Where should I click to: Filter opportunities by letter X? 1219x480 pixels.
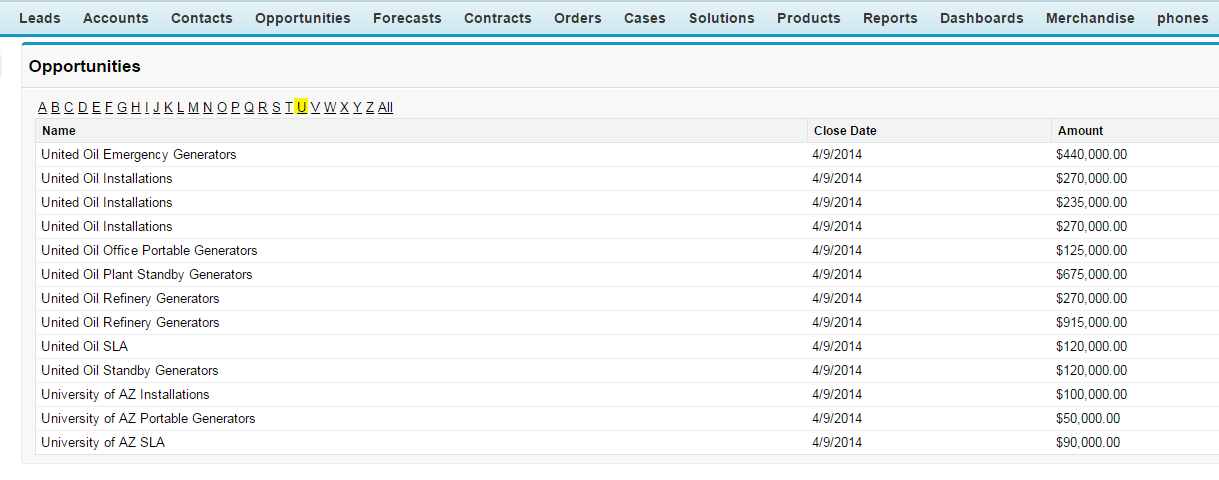point(344,107)
